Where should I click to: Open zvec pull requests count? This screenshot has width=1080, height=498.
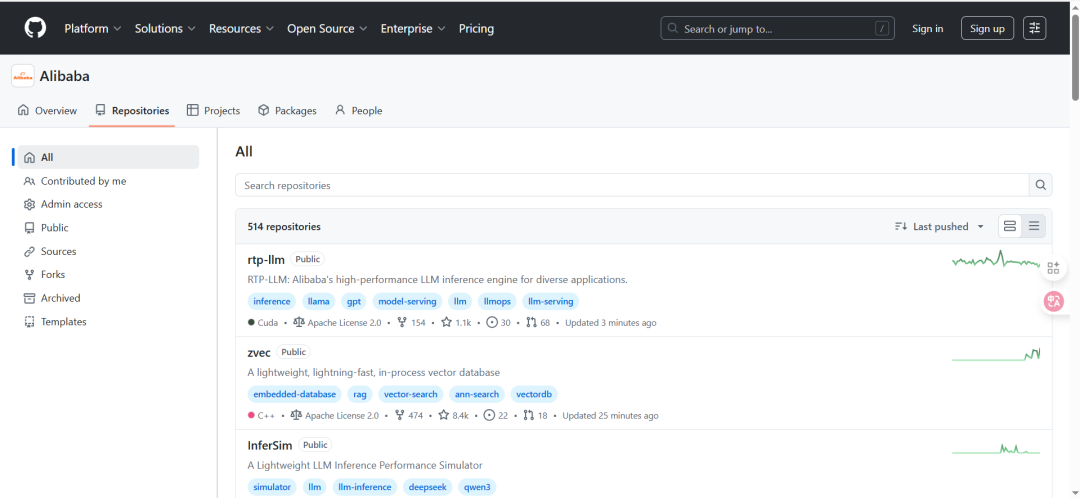pos(536,415)
